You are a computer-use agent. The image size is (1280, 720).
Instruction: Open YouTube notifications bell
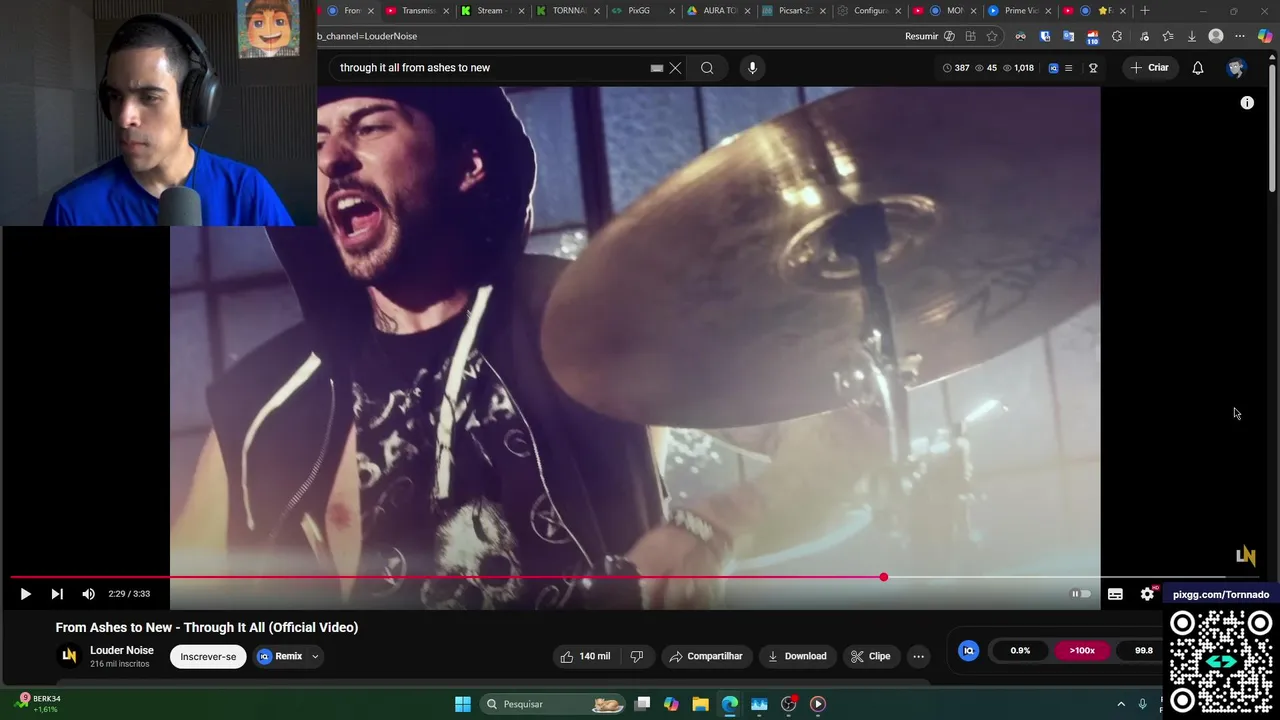[1198, 68]
